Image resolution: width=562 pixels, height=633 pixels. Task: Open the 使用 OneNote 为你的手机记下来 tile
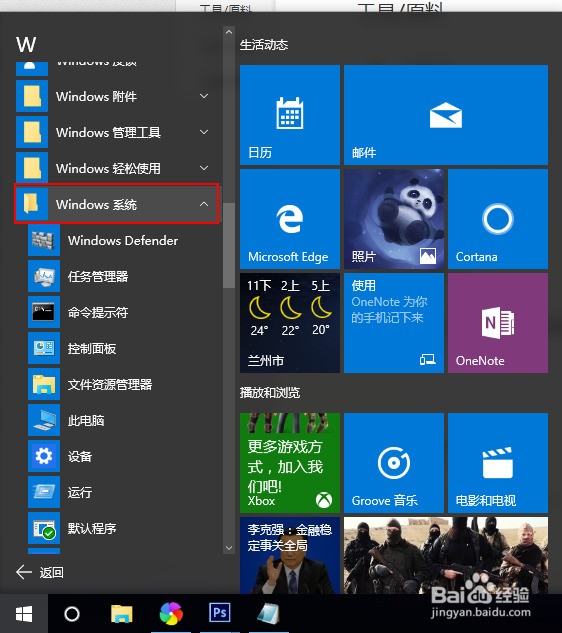[394, 323]
